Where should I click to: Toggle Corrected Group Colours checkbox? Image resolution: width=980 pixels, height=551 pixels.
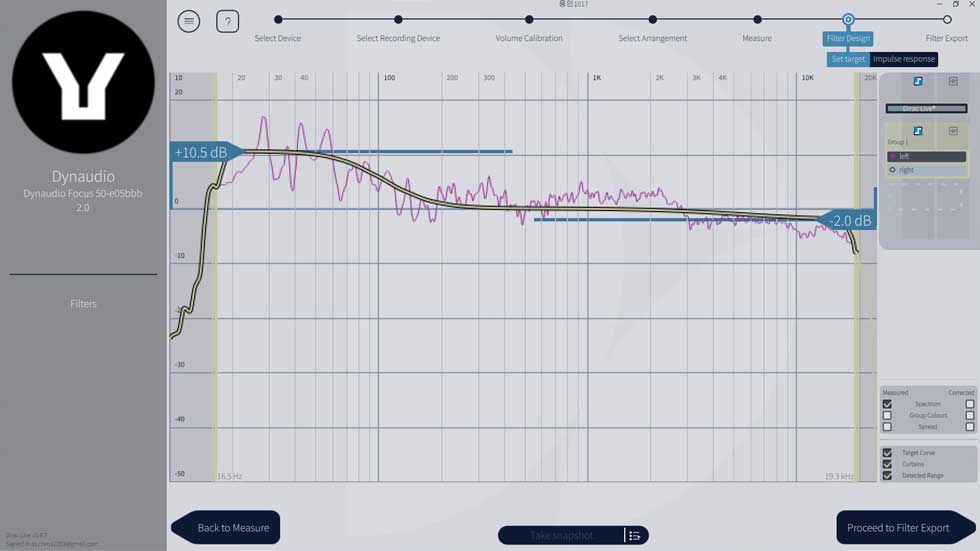pos(969,415)
